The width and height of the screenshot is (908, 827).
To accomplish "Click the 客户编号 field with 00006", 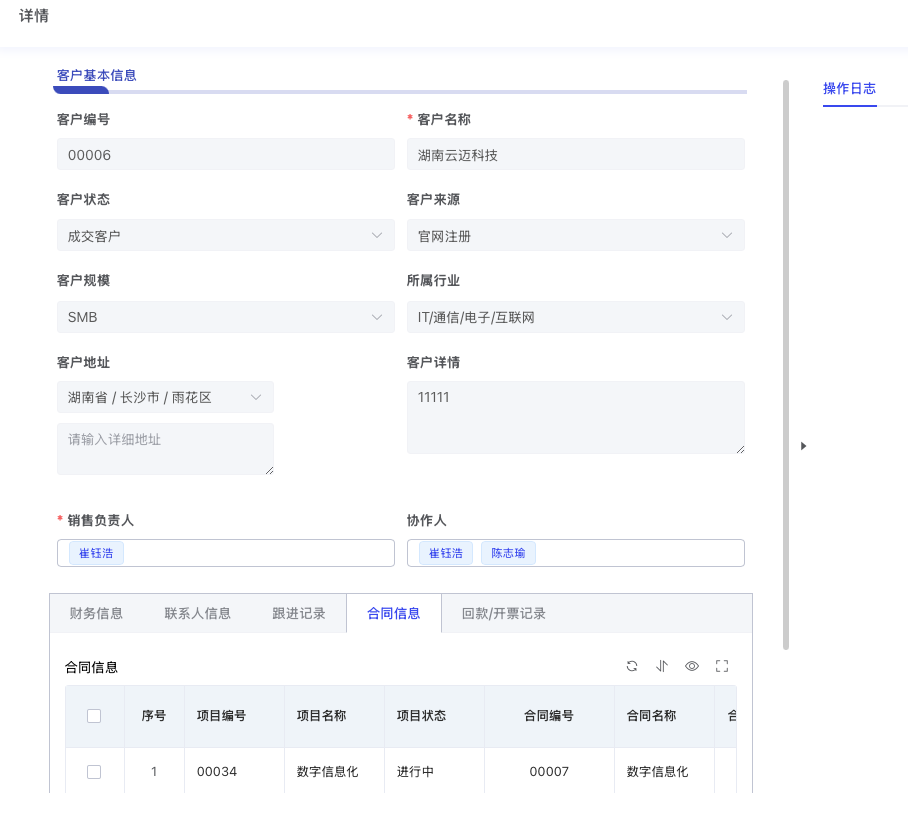I will tap(226, 154).
